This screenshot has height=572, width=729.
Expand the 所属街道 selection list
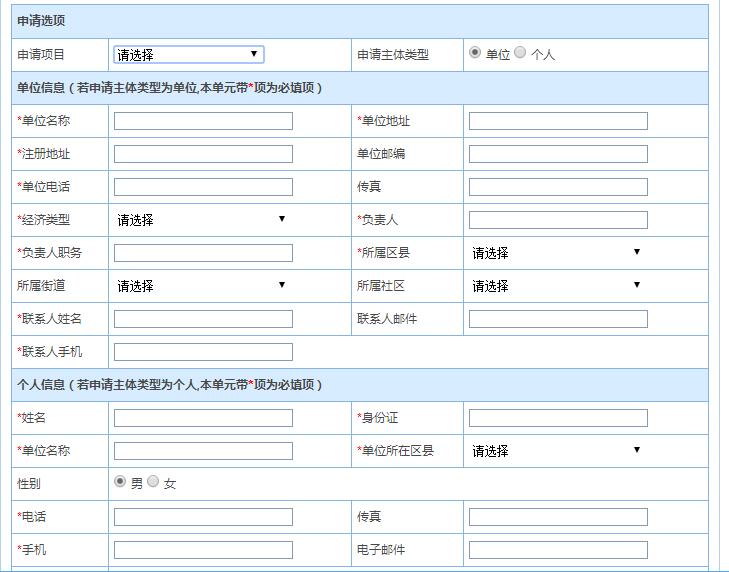[x=203, y=286]
